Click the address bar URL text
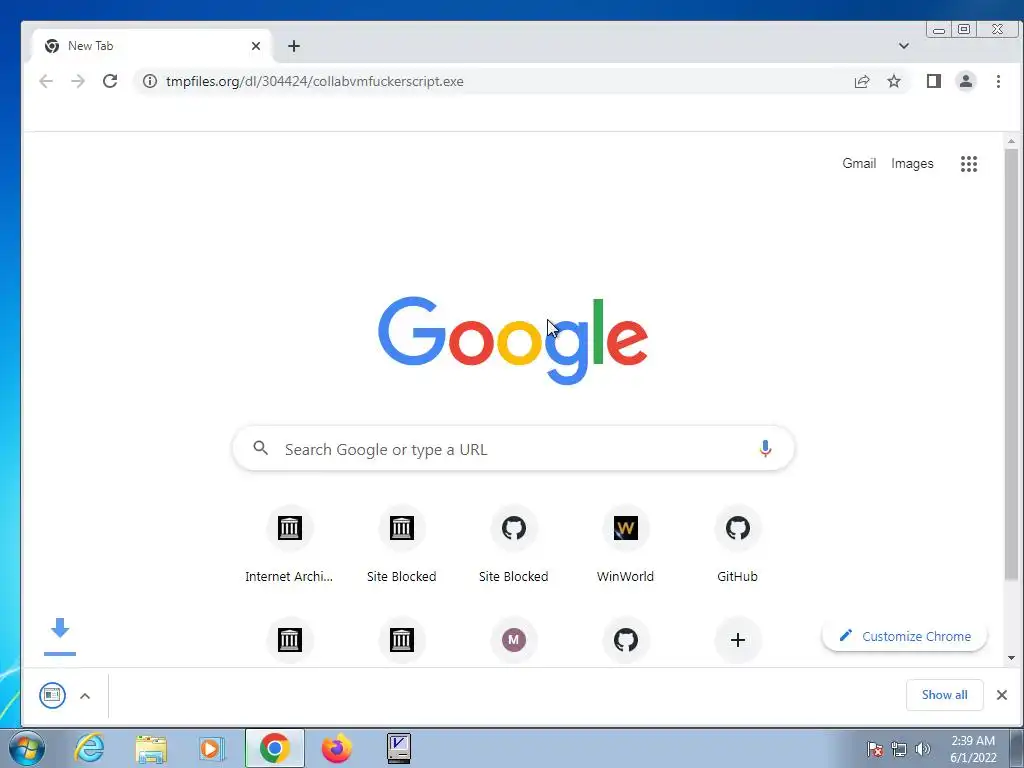Image resolution: width=1024 pixels, height=768 pixels. pos(315,82)
